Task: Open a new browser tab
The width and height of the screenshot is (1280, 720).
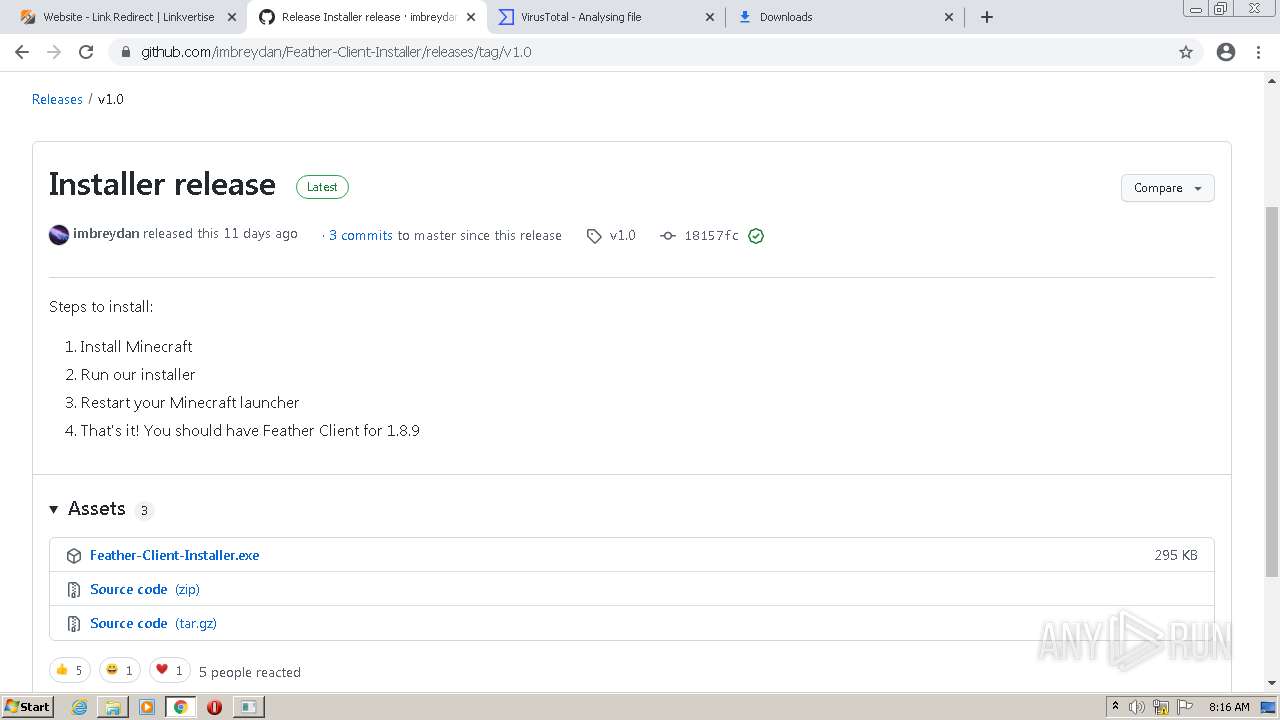Action: tap(987, 17)
